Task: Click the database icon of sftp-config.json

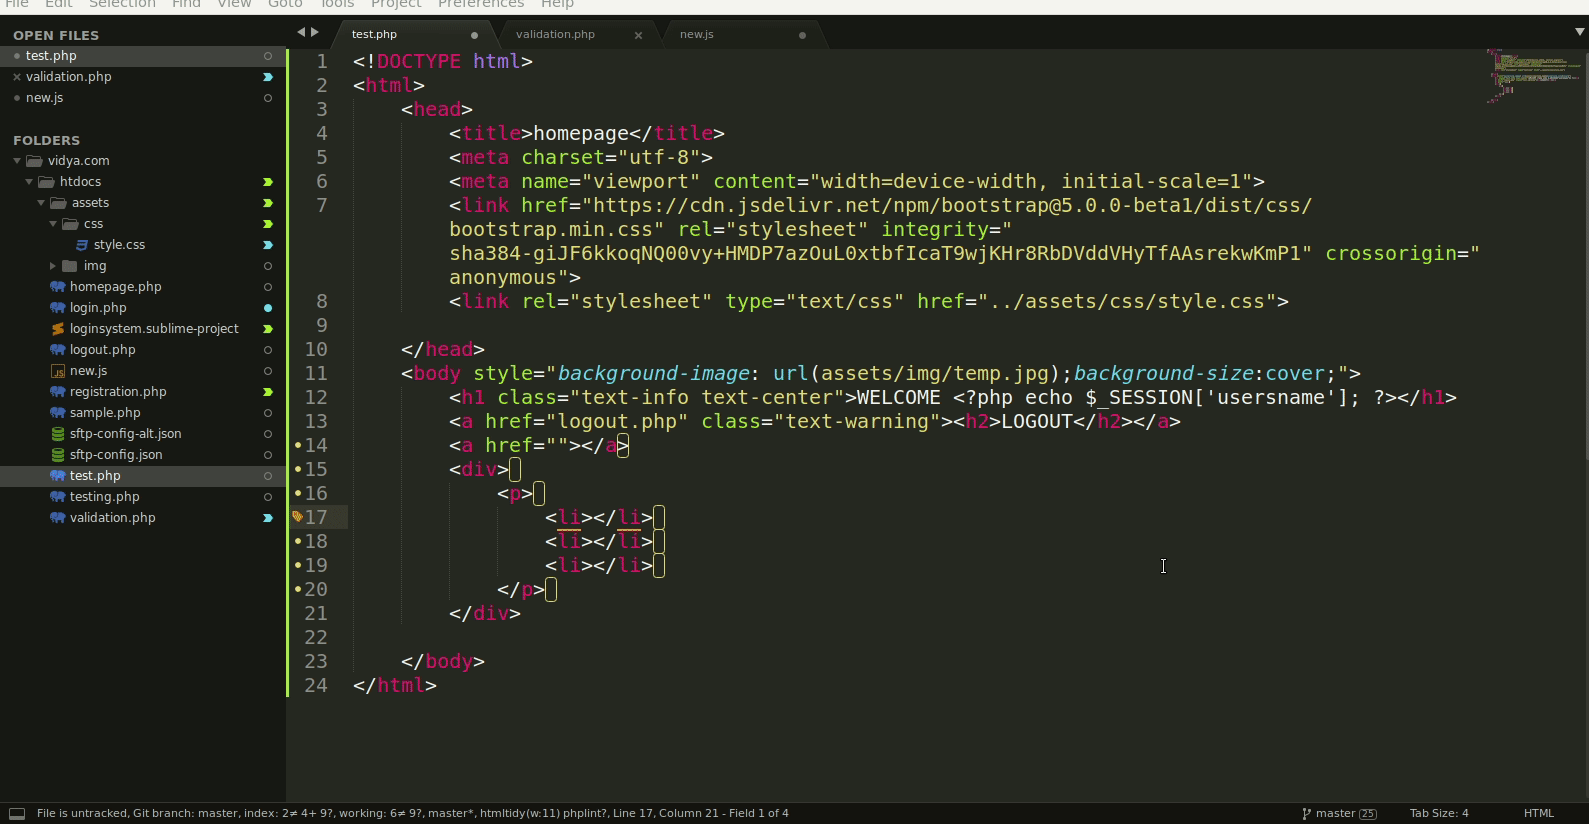Action: pyautogui.click(x=57, y=455)
